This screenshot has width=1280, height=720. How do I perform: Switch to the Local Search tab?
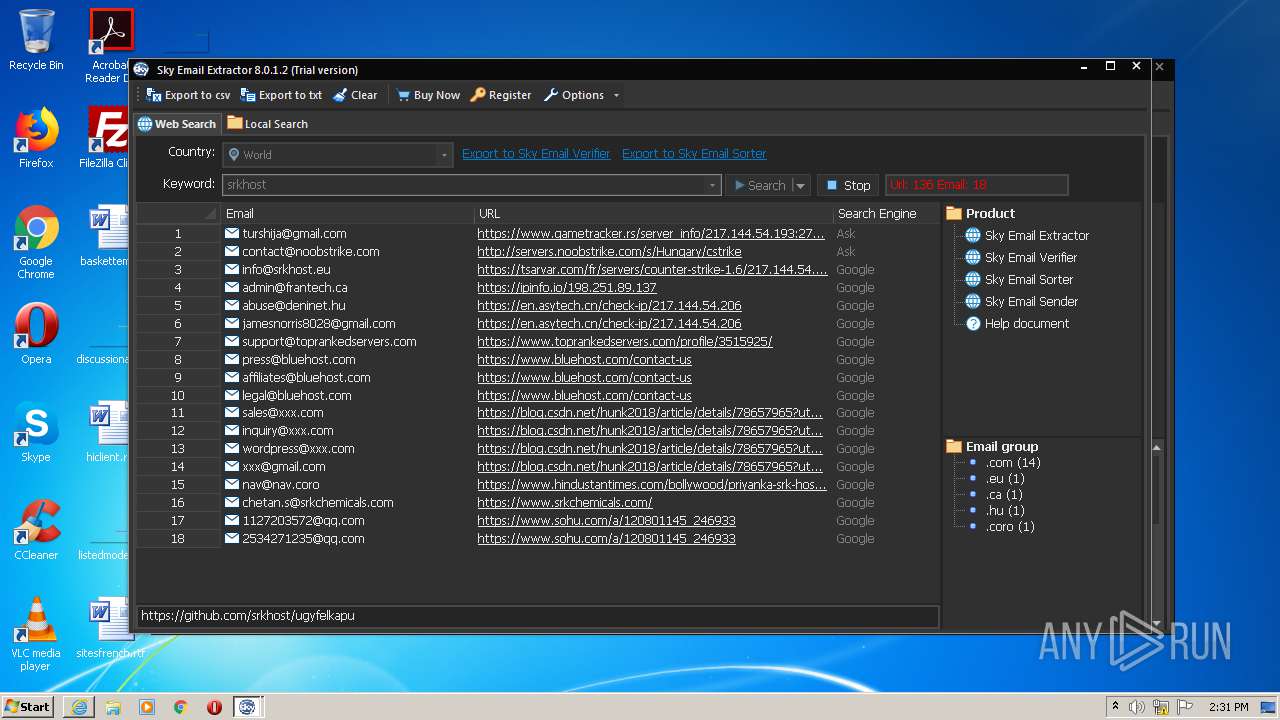267,124
